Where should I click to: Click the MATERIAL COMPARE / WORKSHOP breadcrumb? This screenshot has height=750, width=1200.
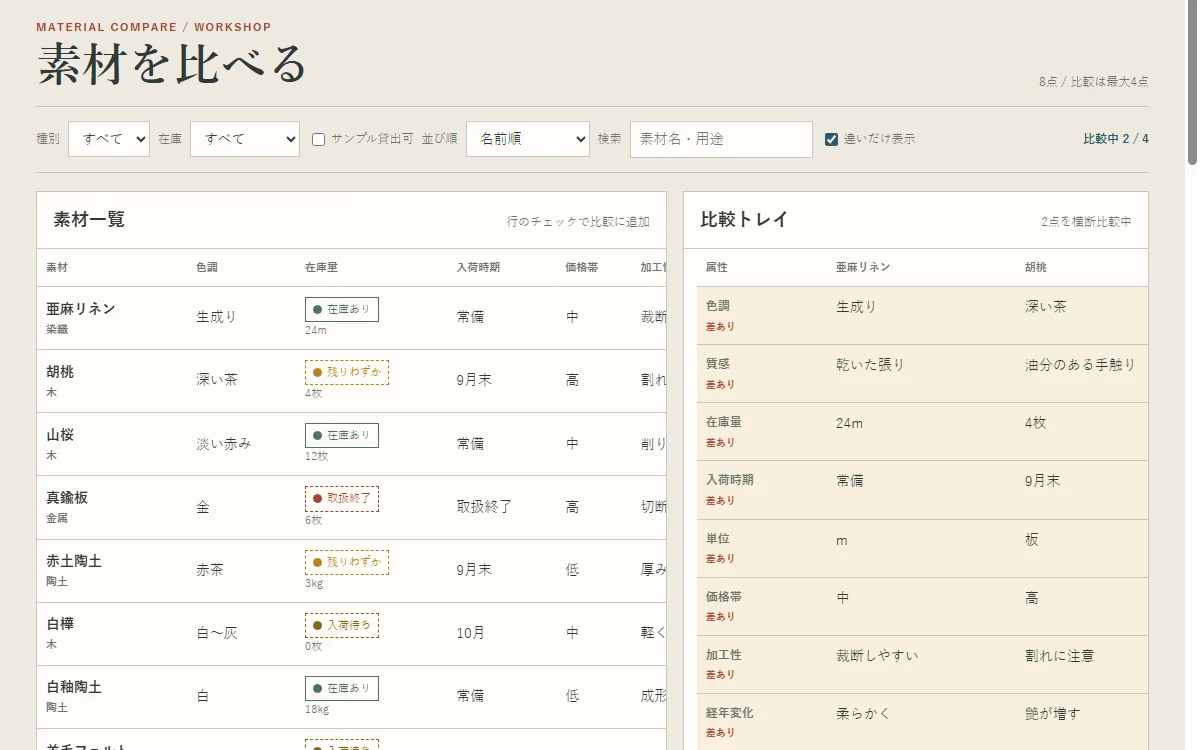pos(154,27)
